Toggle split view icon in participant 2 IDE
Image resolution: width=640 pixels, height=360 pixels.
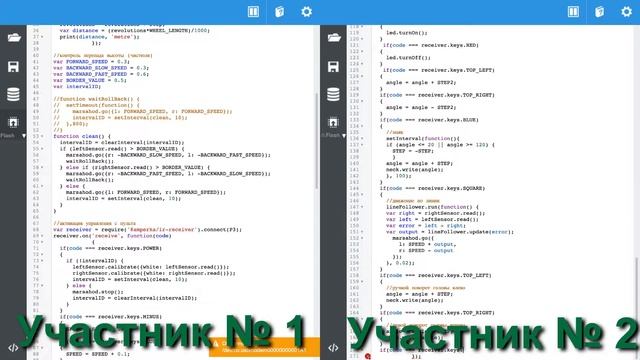point(573,11)
